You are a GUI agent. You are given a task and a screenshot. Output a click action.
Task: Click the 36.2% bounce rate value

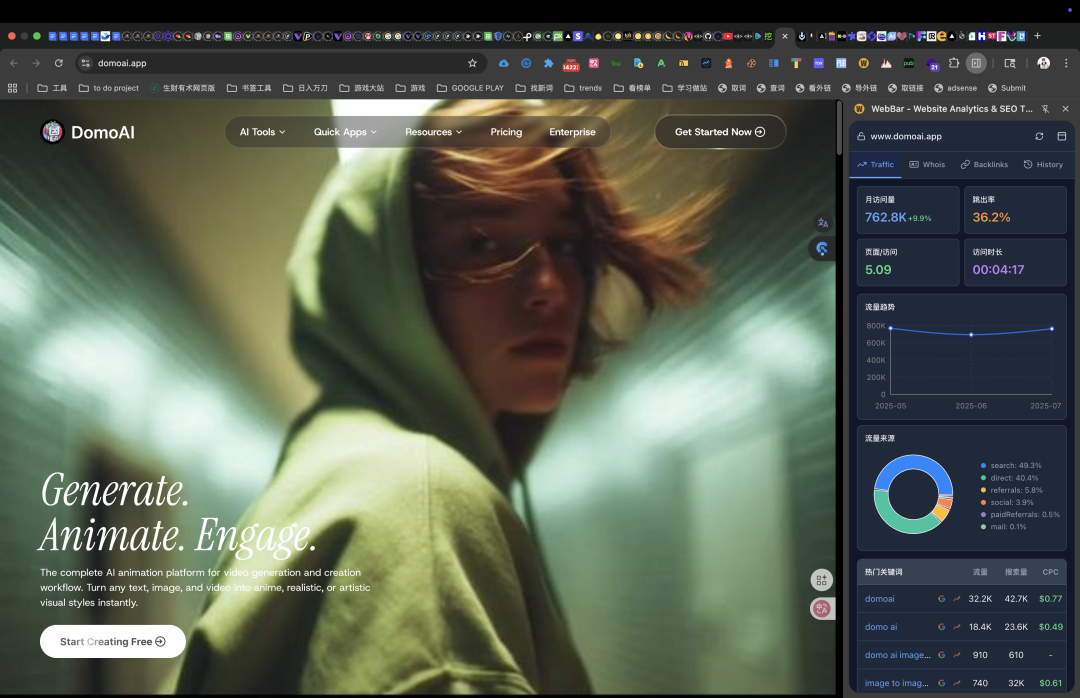tap(991, 217)
